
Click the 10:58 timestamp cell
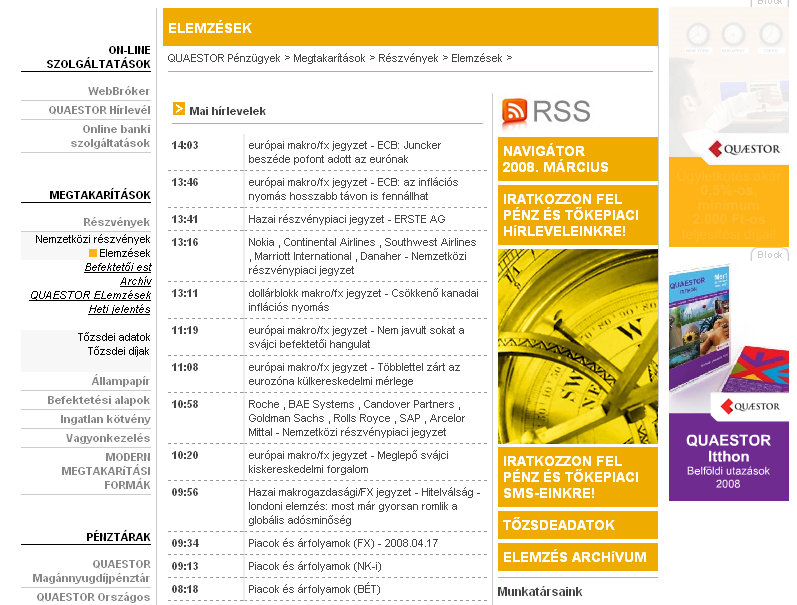tap(185, 404)
